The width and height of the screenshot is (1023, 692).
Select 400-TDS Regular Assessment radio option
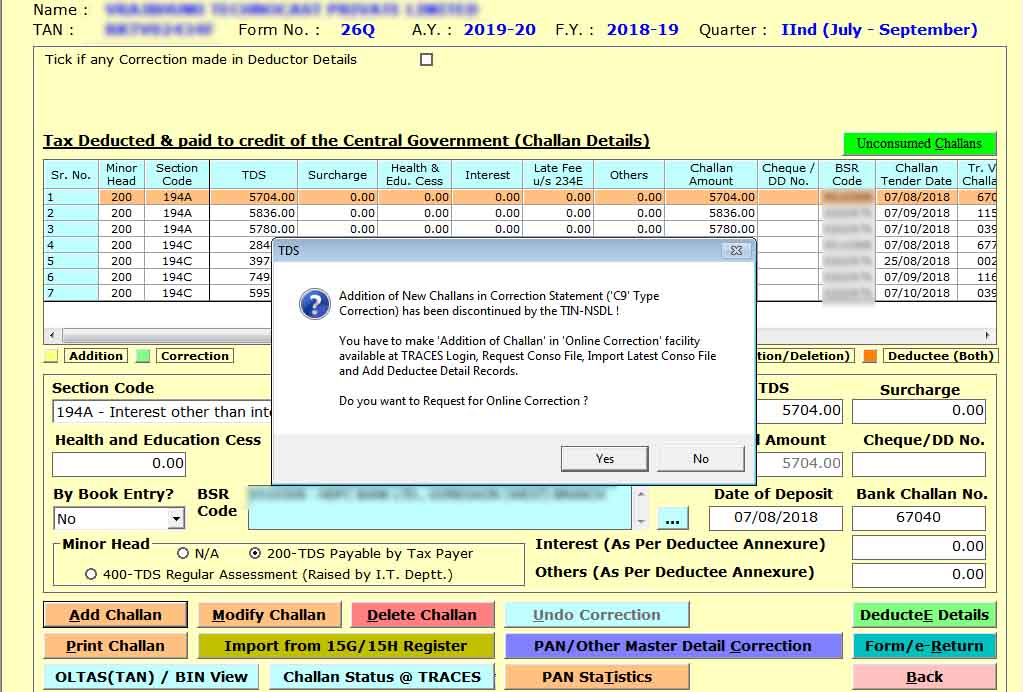(92, 574)
